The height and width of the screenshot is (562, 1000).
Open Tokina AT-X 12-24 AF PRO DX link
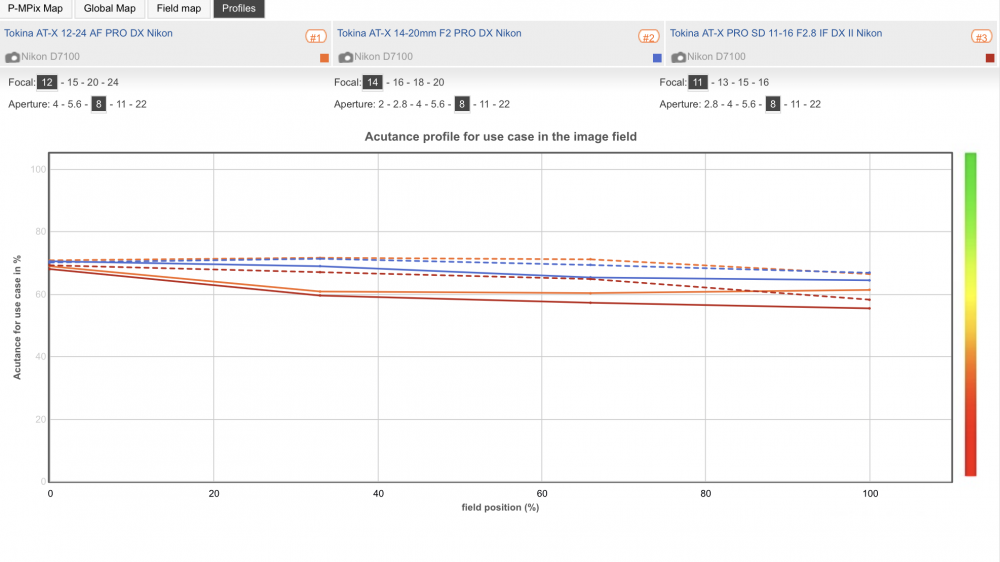[88, 33]
